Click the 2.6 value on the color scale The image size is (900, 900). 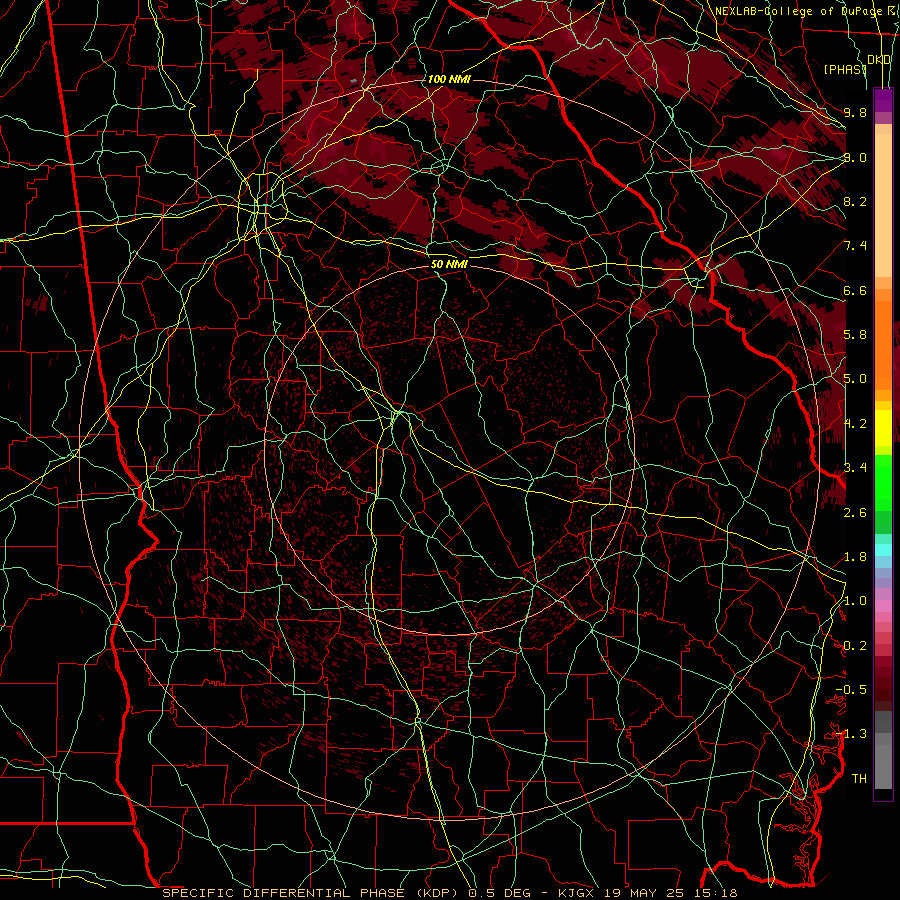855,512
